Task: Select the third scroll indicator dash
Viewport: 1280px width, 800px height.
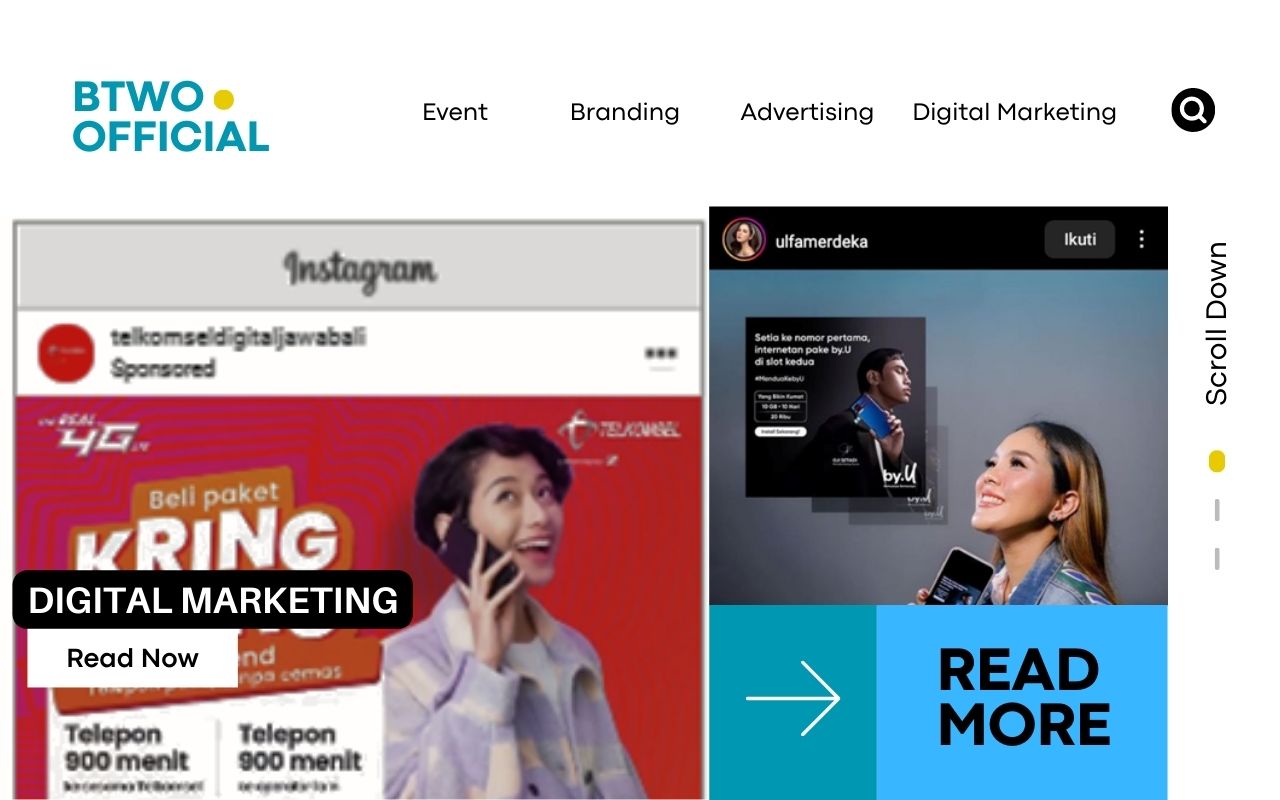Action: click(x=1217, y=558)
